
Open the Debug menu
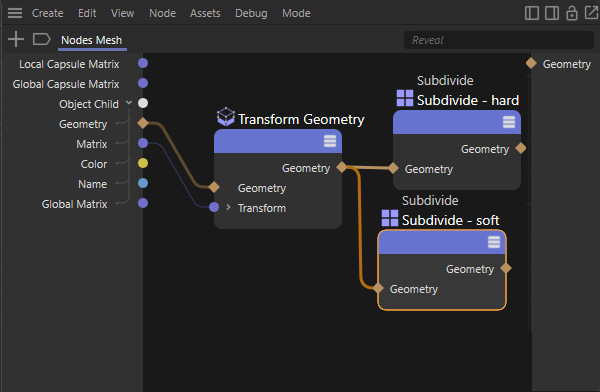pyautogui.click(x=251, y=13)
